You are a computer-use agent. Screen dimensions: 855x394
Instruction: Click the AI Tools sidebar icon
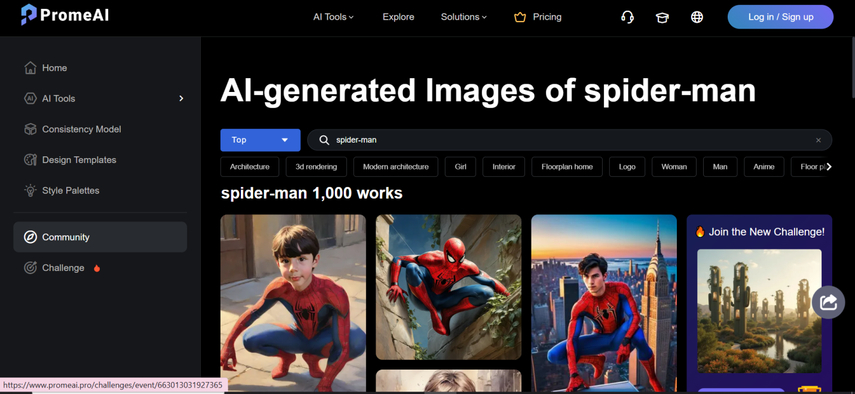(31, 98)
